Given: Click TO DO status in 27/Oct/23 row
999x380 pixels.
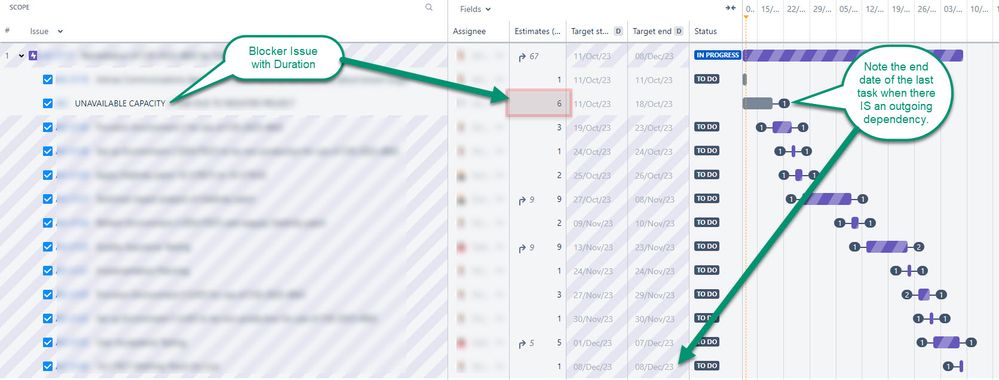Looking at the screenshot, I should 707,199.
